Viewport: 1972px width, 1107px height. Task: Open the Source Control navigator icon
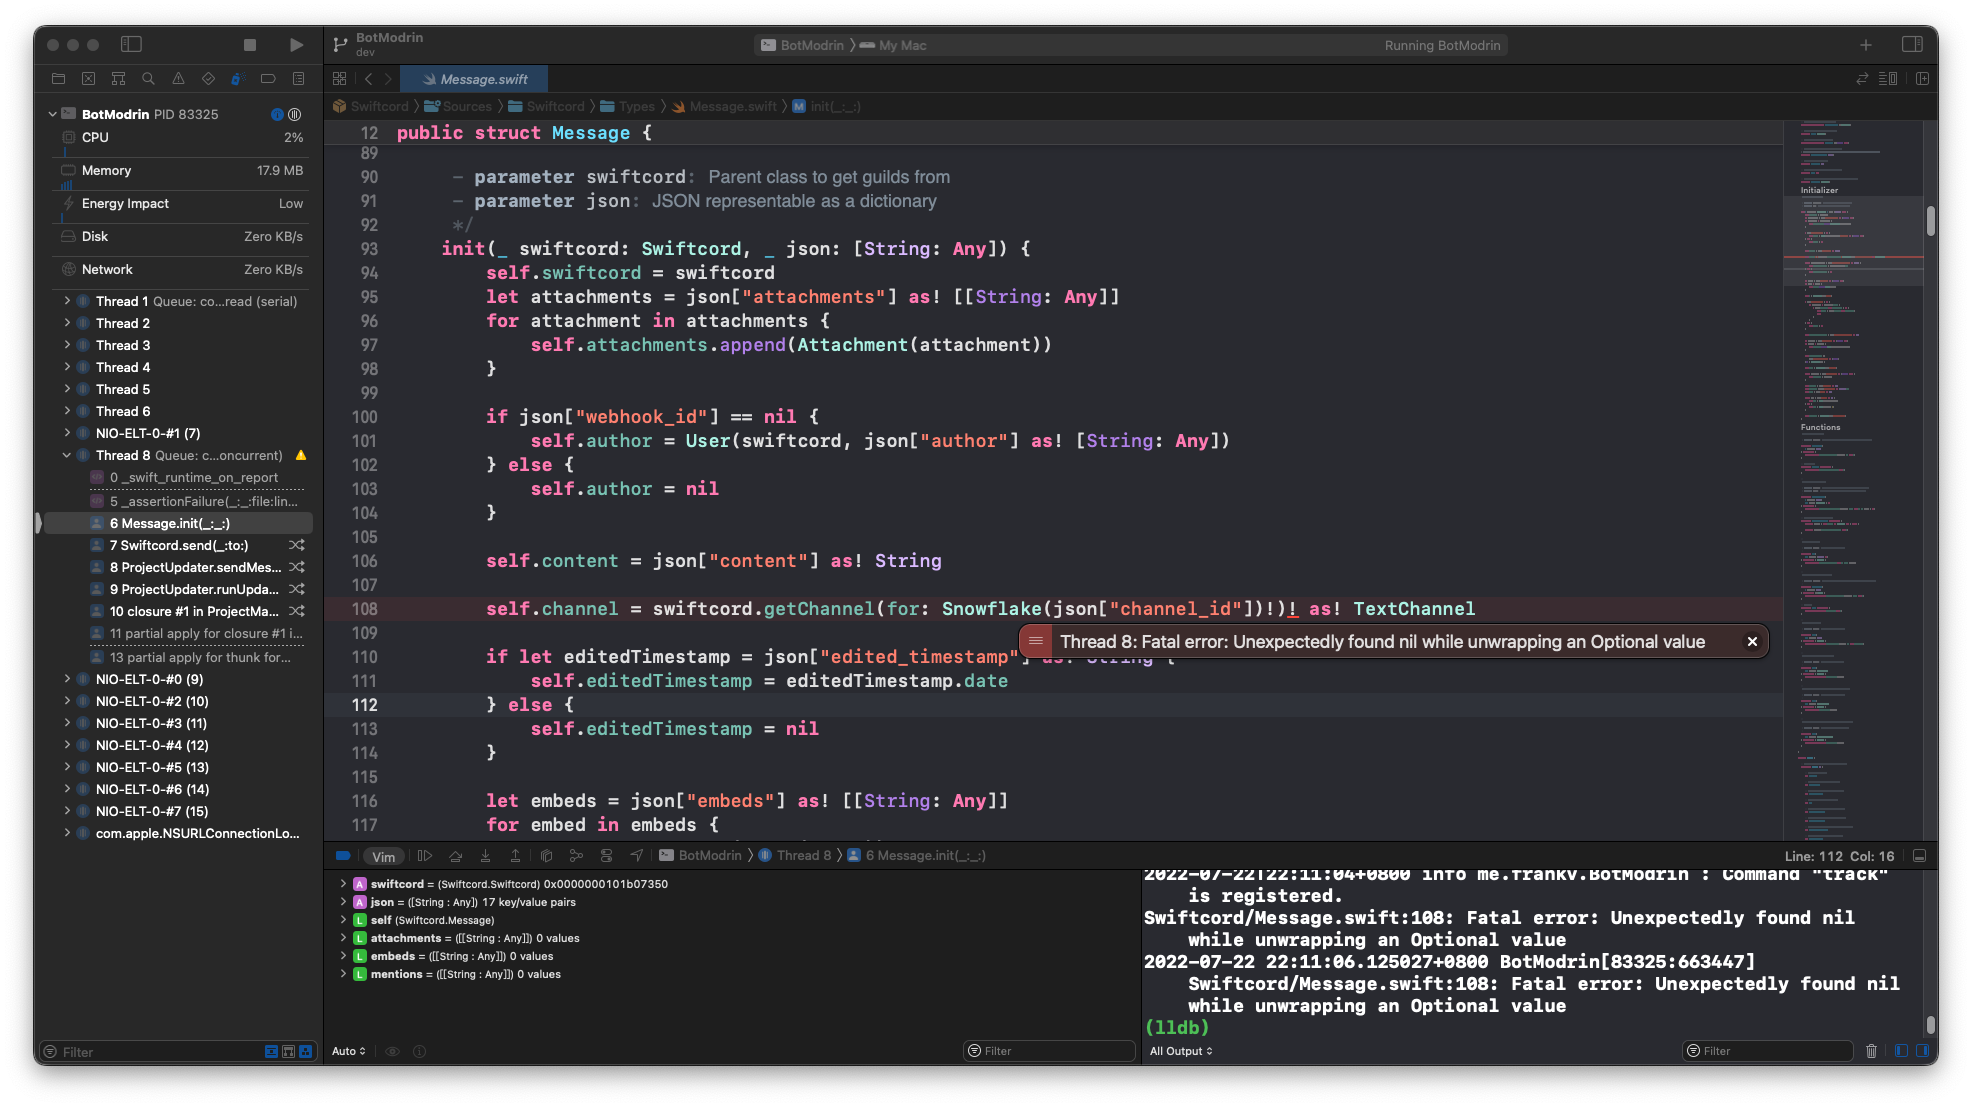(x=88, y=79)
